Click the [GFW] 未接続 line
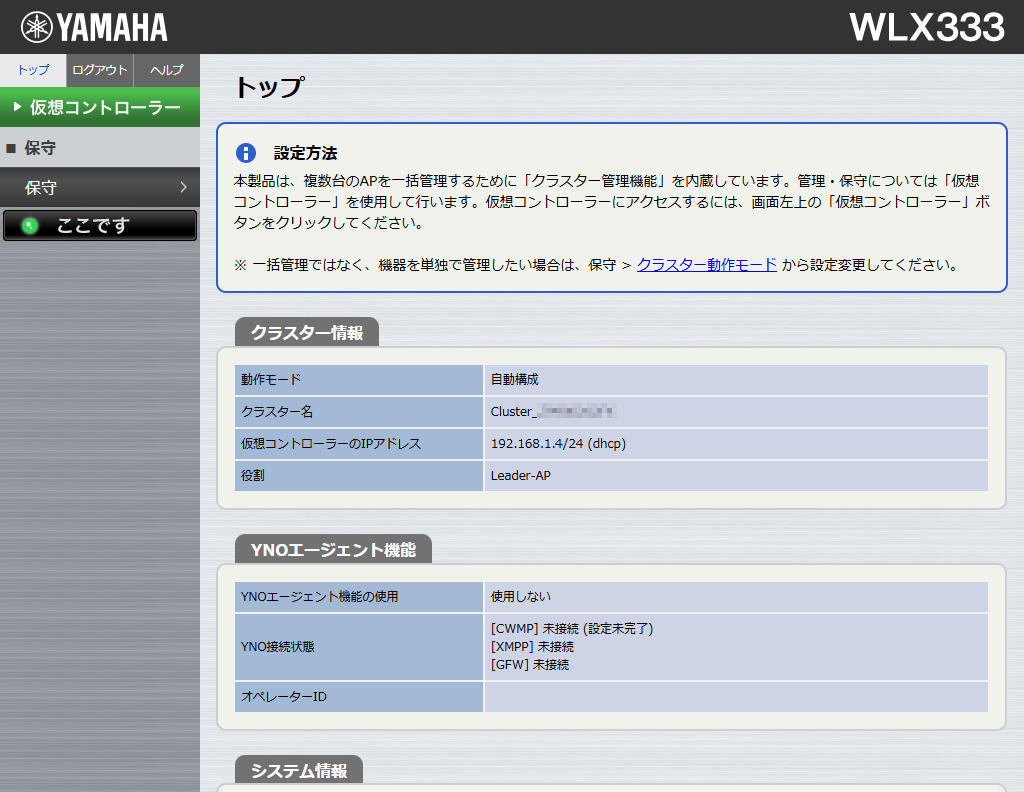The width and height of the screenshot is (1024, 792). [530, 665]
